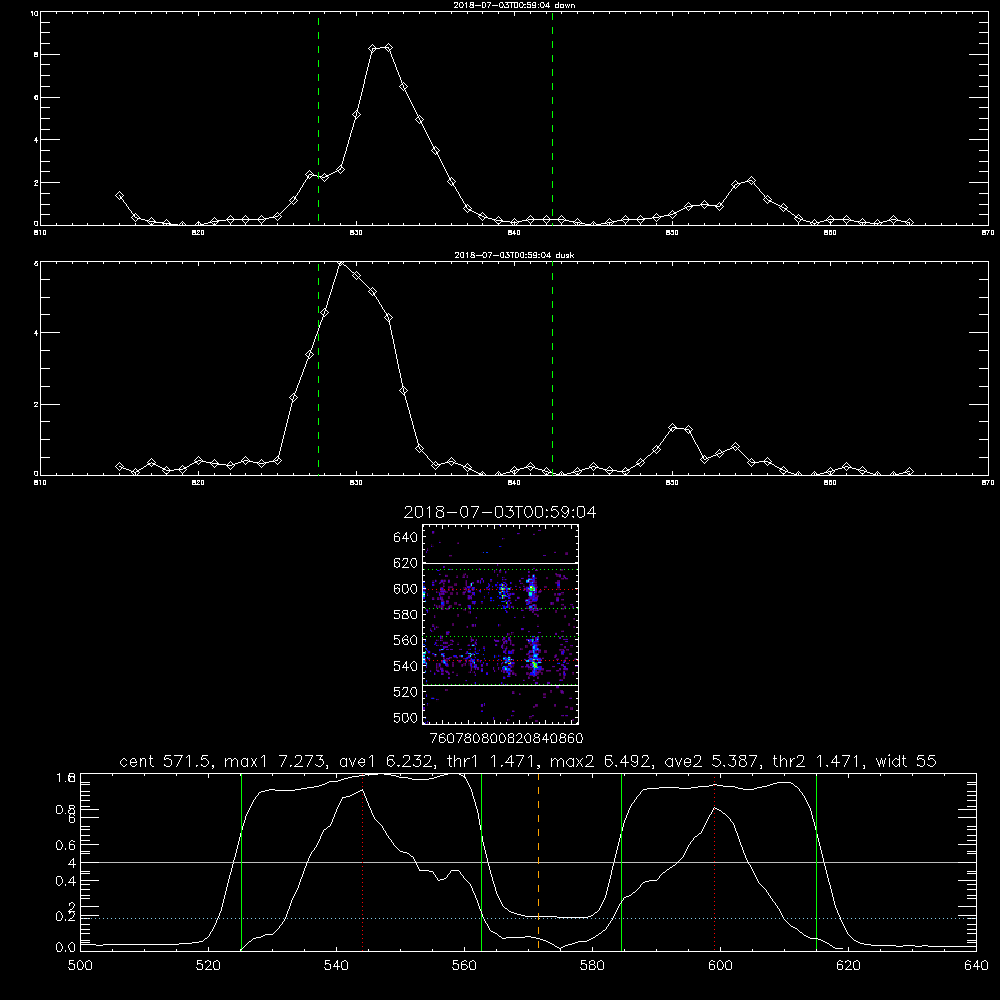This screenshot has height=1000, width=1000.
Task: Click the red dotted peak line near 599
Action: (714, 862)
